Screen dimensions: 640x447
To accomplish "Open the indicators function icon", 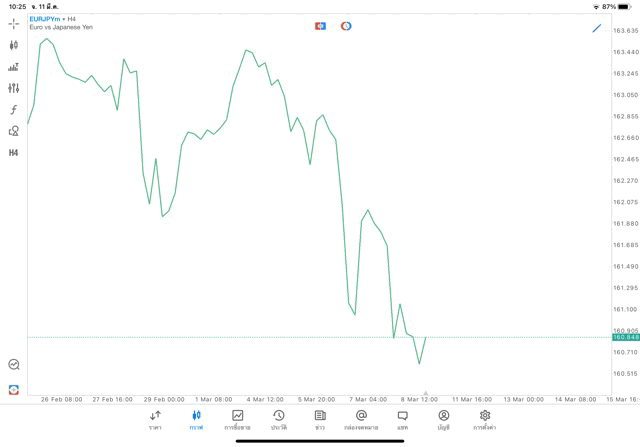I will tap(13, 110).
